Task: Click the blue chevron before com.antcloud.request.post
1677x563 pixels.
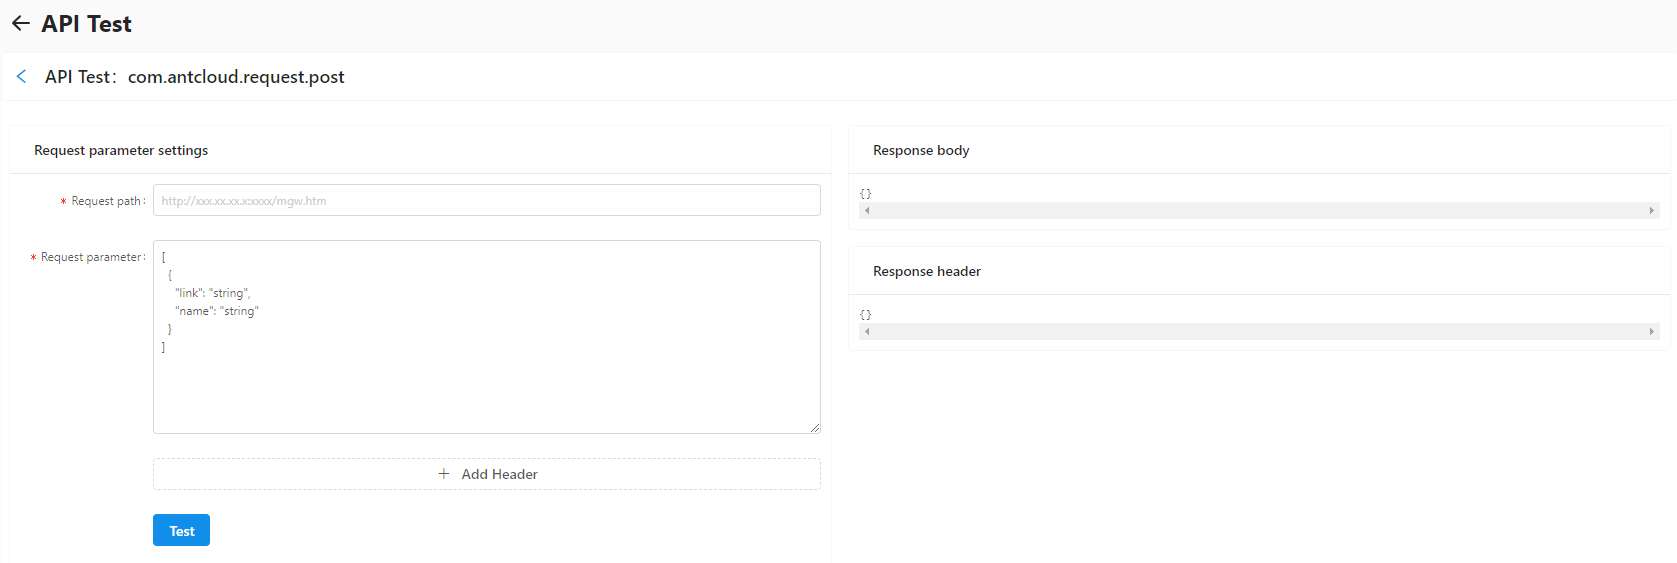Action: coord(21,77)
